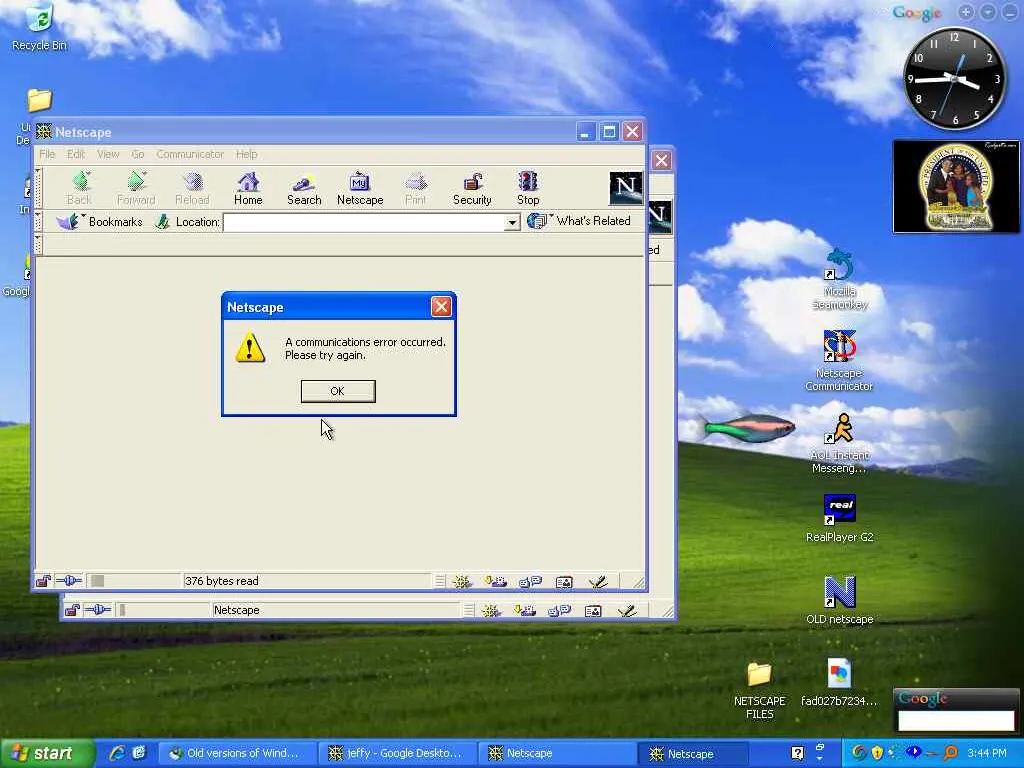Switch to 'Jeffy - Google Deskto...' taskbar button
Screen dimensions: 1024x768
396,753
